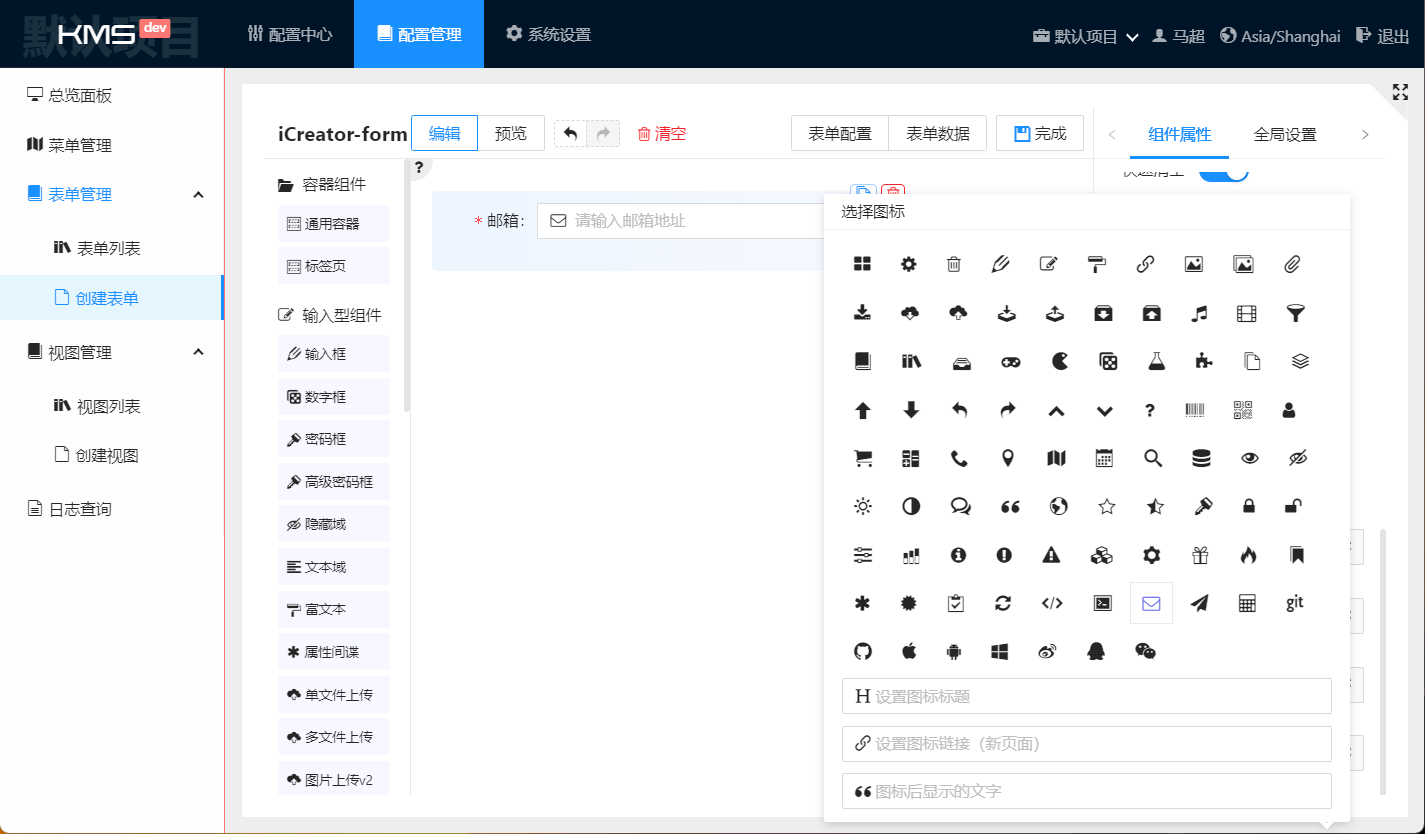Image resolution: width=1425 pixels, height=834 pixels.
Task: Toggle the blue switch under 组件属性
Action: point(1222,172)
